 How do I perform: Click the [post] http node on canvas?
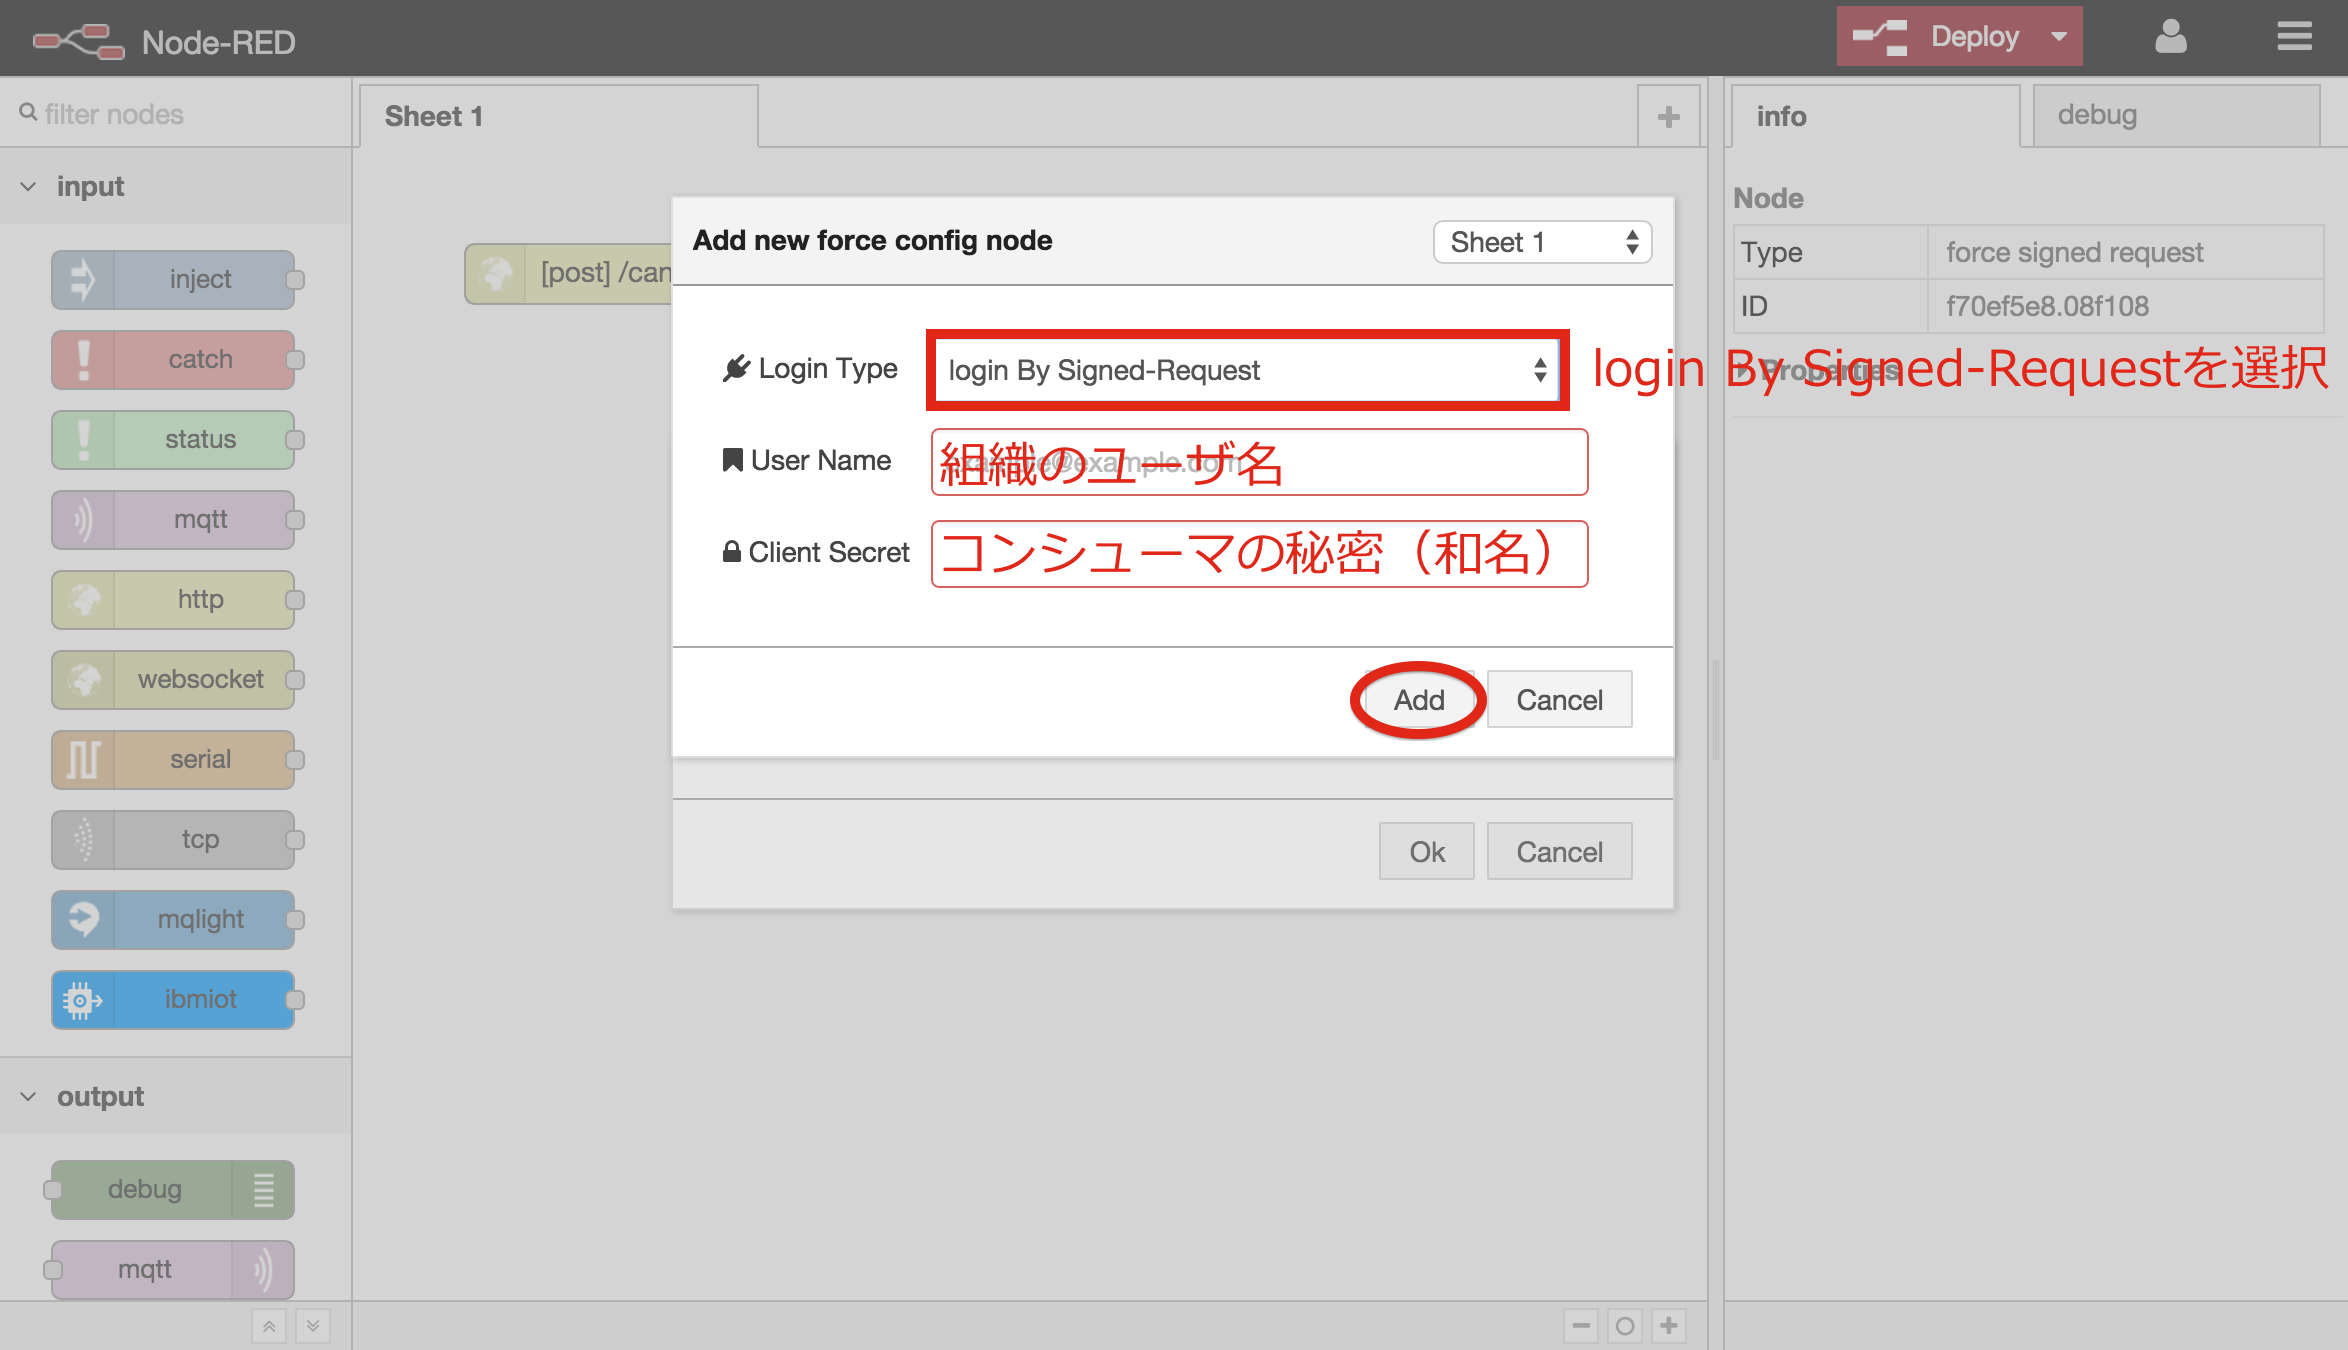tap(568, 273)
